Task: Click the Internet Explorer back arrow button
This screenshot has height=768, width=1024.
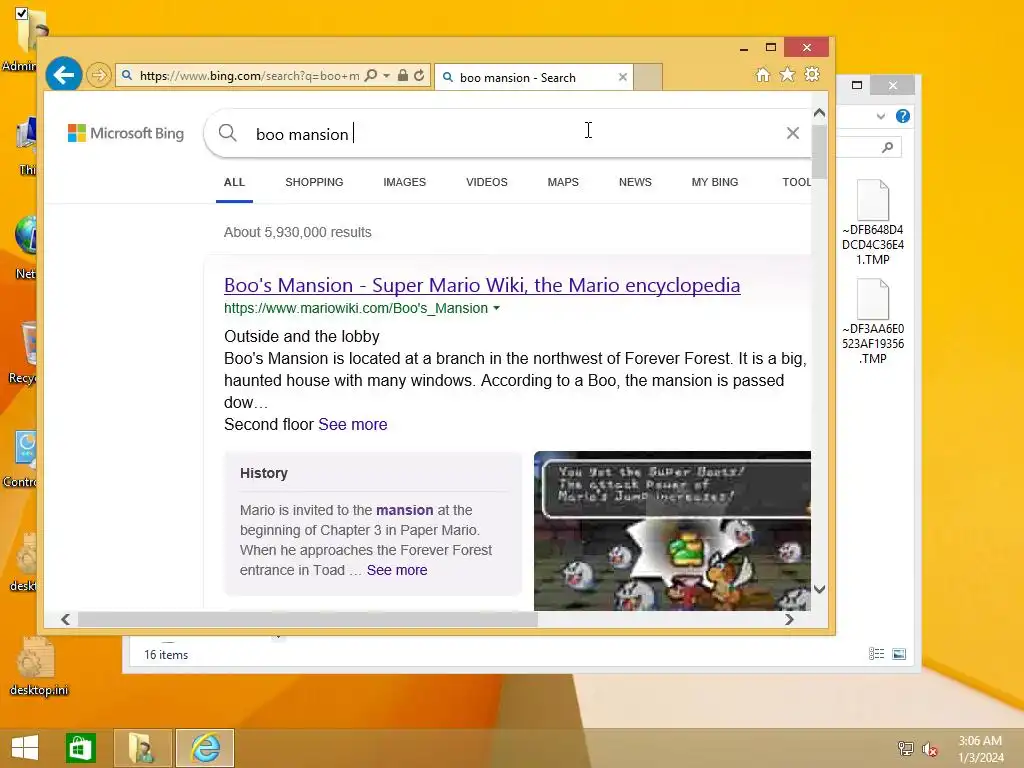Action: point(63,75)
